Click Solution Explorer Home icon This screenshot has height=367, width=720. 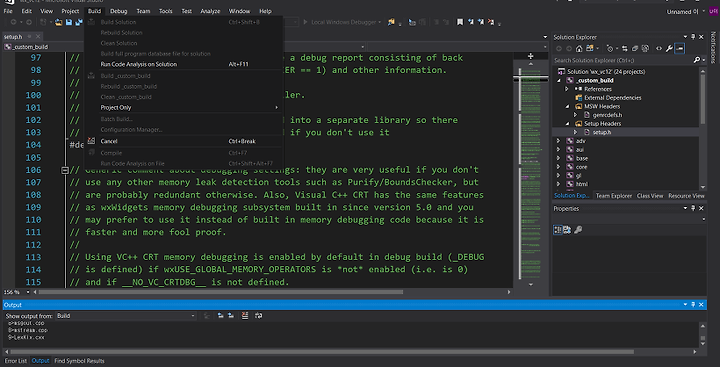coord(579,48)
